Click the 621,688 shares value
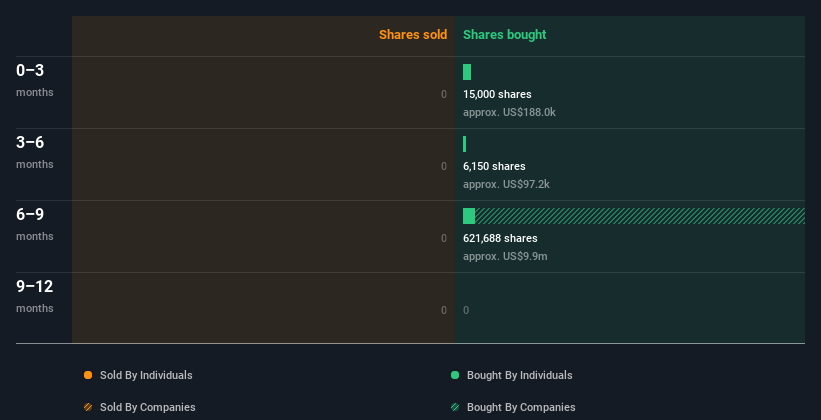 click(500, 238)
